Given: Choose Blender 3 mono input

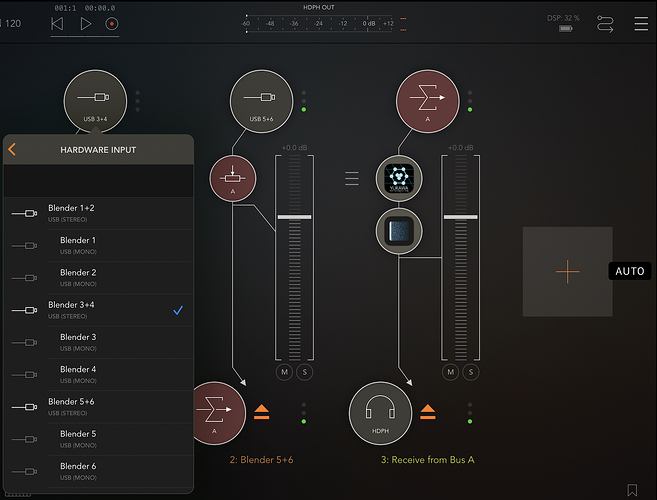Looking at the screenshot, I should click(x=99, y=342).
